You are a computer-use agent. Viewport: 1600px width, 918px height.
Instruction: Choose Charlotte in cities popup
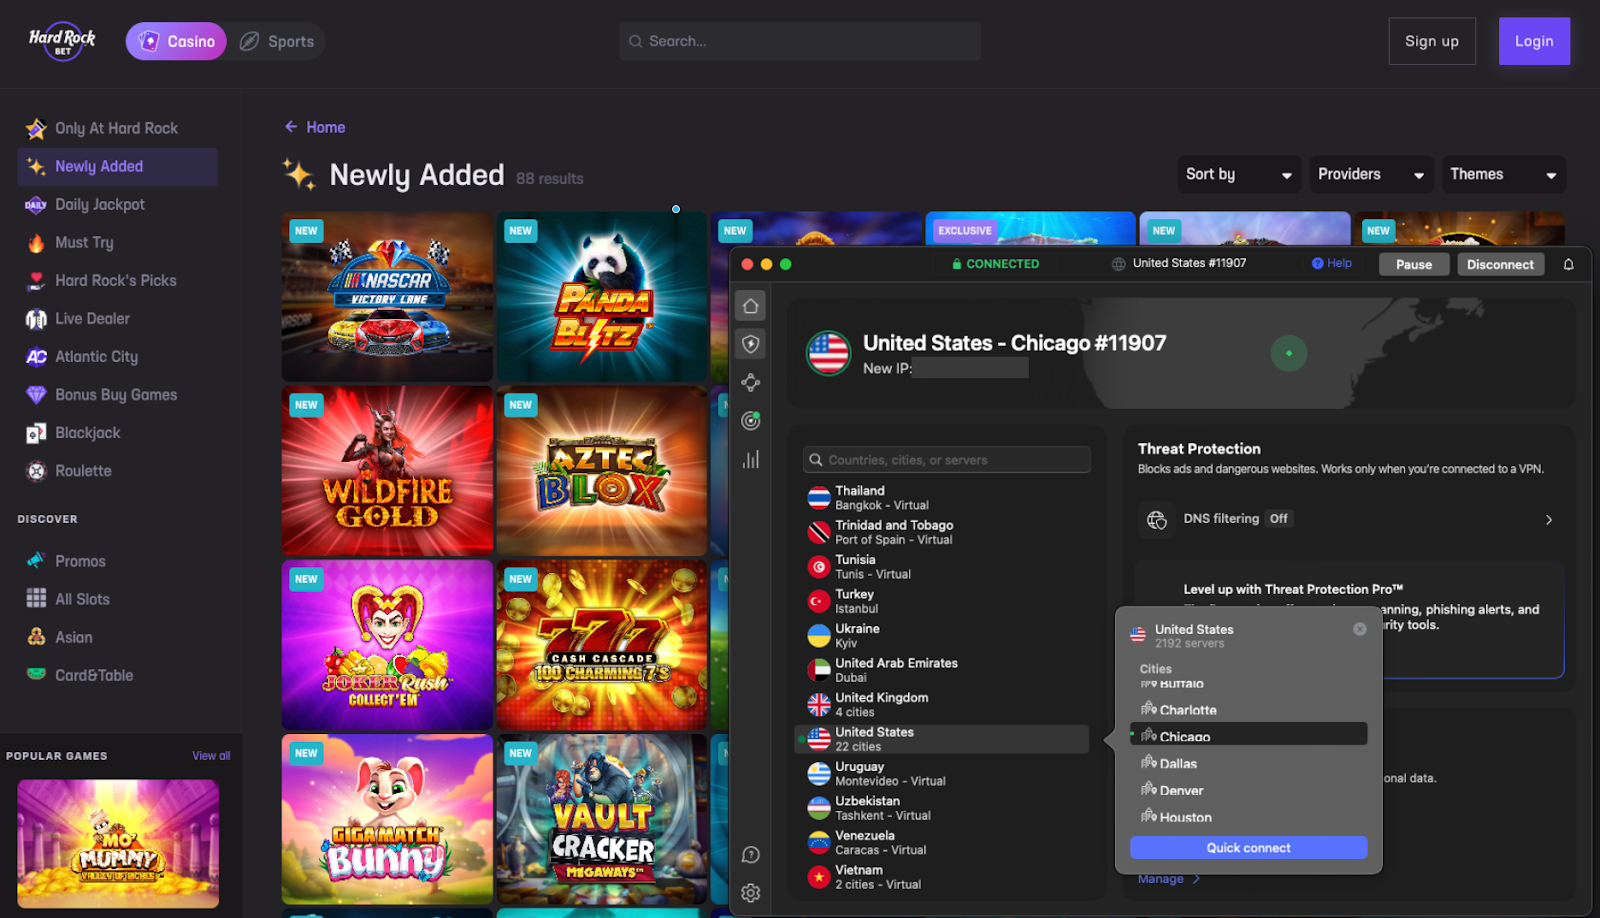click(1248, 710)
